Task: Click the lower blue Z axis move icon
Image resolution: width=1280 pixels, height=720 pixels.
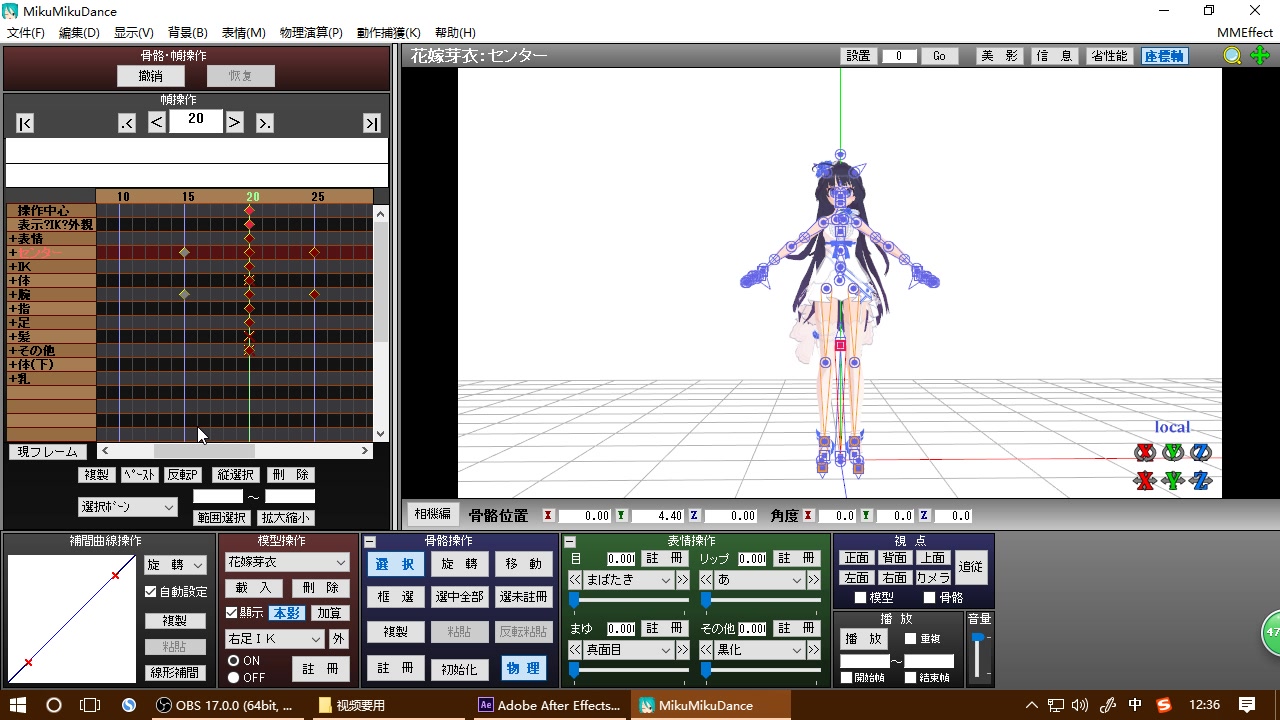Action: pos(1201,481)
